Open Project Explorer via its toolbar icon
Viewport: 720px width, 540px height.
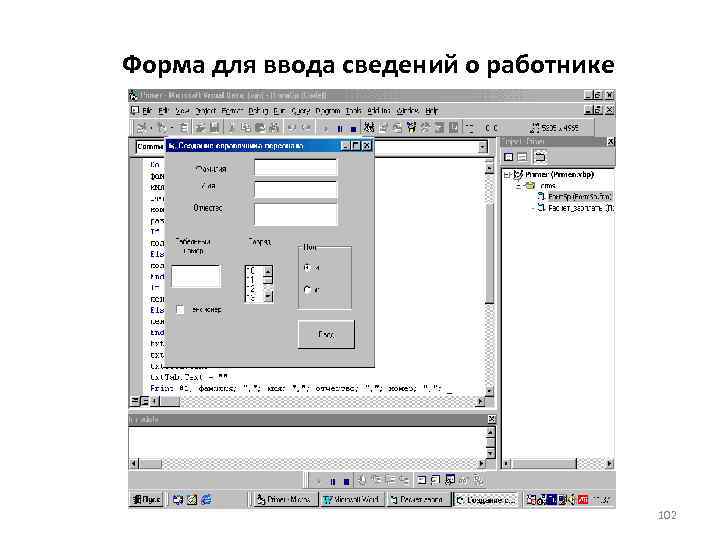pyautogui.click(x=369, y=128)
